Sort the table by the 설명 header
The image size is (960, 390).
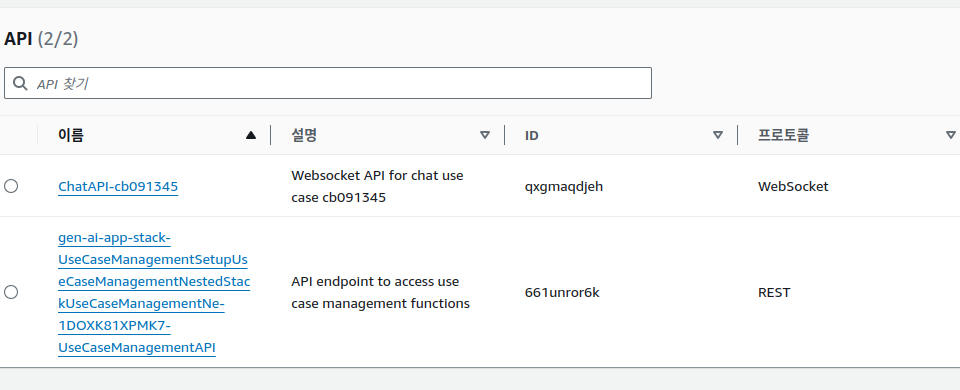(x=304, y=135)
